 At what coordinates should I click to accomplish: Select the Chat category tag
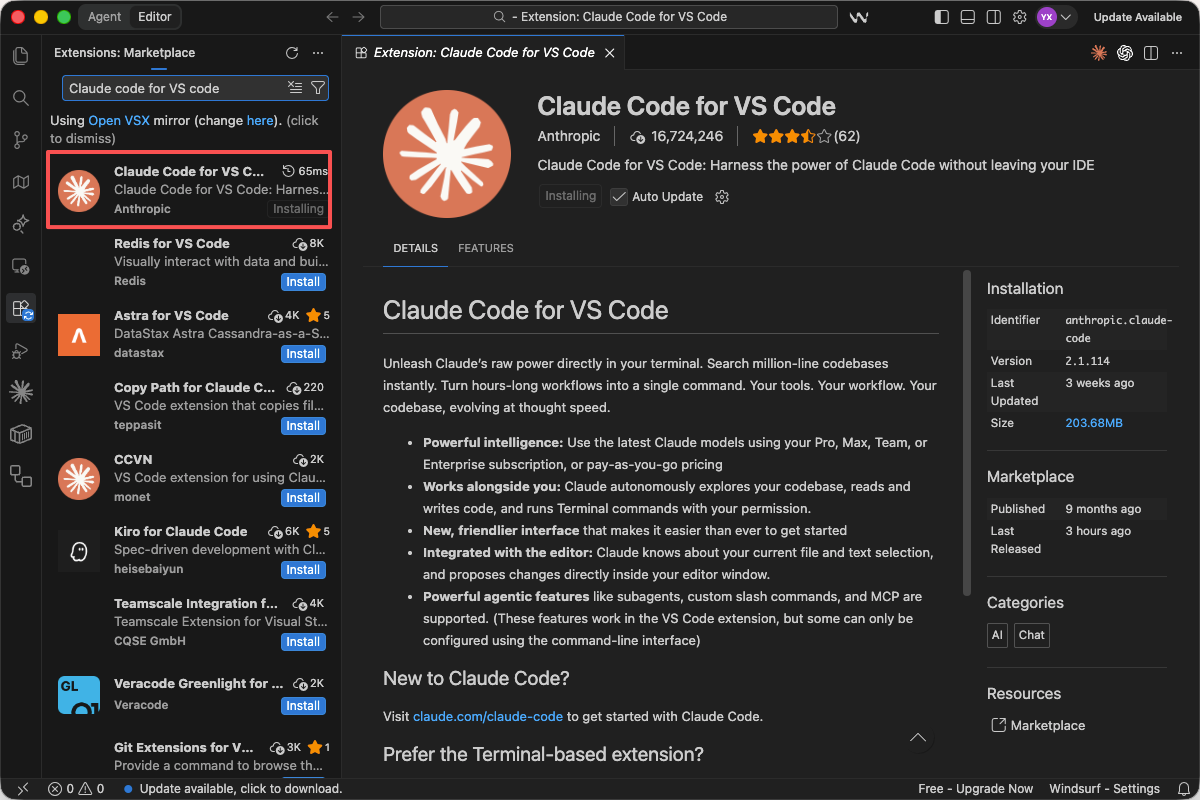pyautogui.click(x=1032, y=635)
